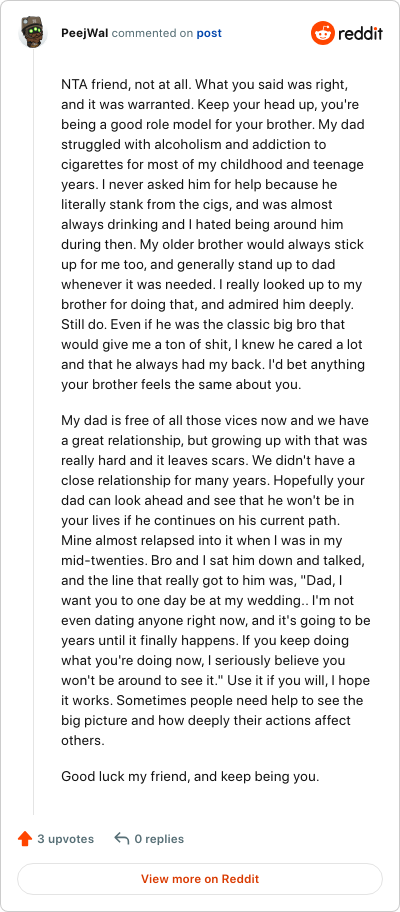This screenshot has height=912, width=400.
Task: Open PeejWal's avatar image
Action: [x=33, y=33]
